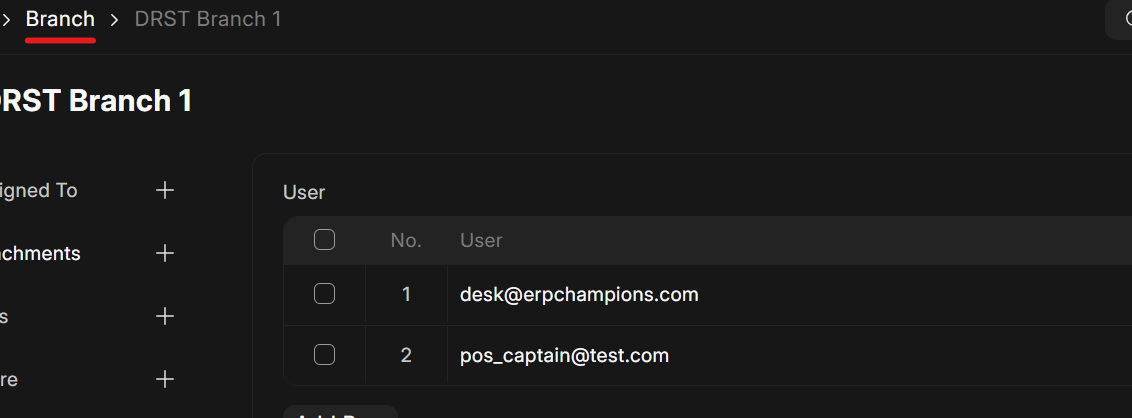Screen dimensions: 1132x418
Task: Click the breadcrumb chevron before Branch
Action: (6, 19)
